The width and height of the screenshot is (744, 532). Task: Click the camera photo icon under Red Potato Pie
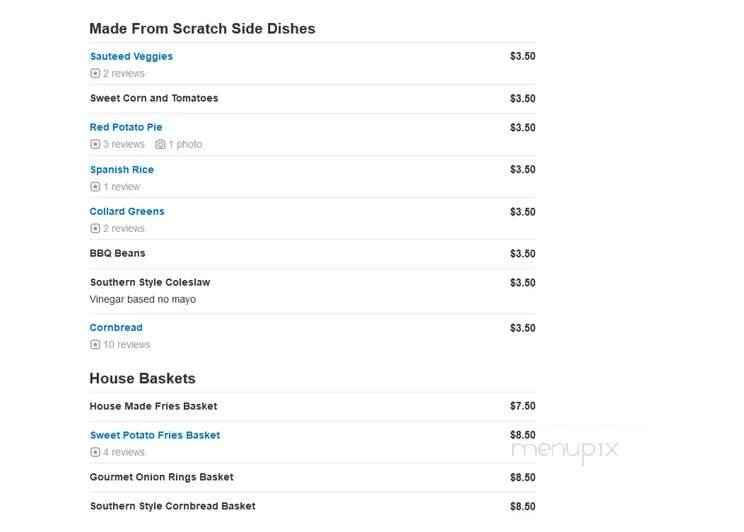point(160,145)
